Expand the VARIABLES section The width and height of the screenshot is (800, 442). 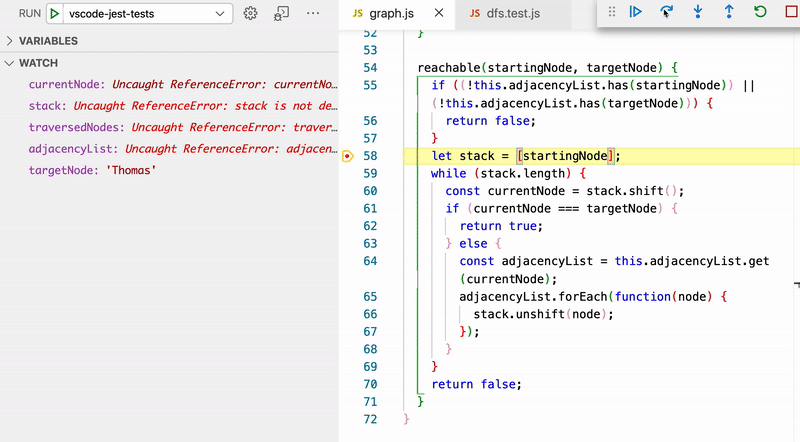(x=169, y=41)
